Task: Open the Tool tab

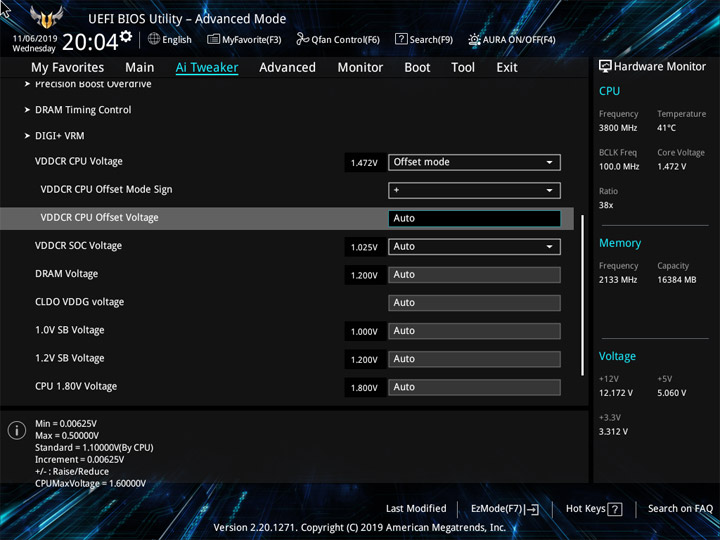Action: click(x=463, y=68)
